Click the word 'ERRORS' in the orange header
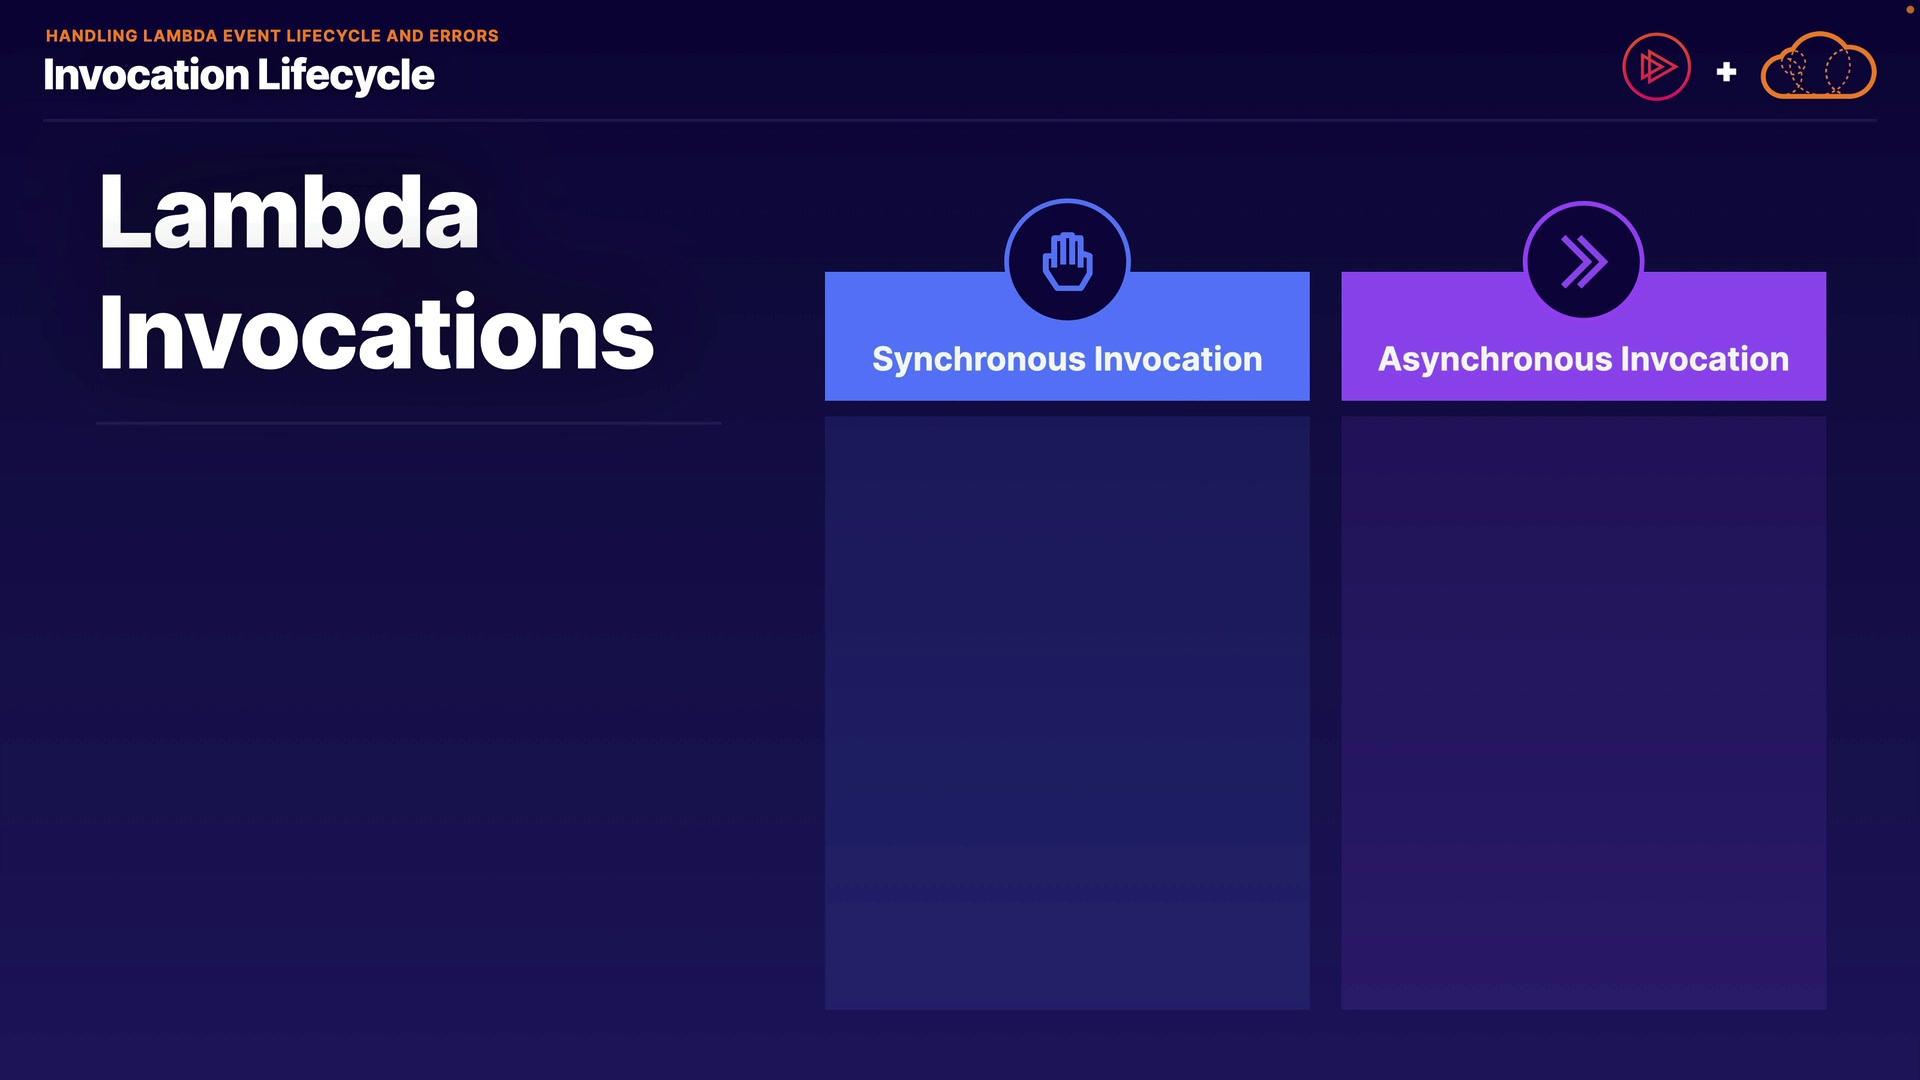1920x1080 pixels. 463,36
